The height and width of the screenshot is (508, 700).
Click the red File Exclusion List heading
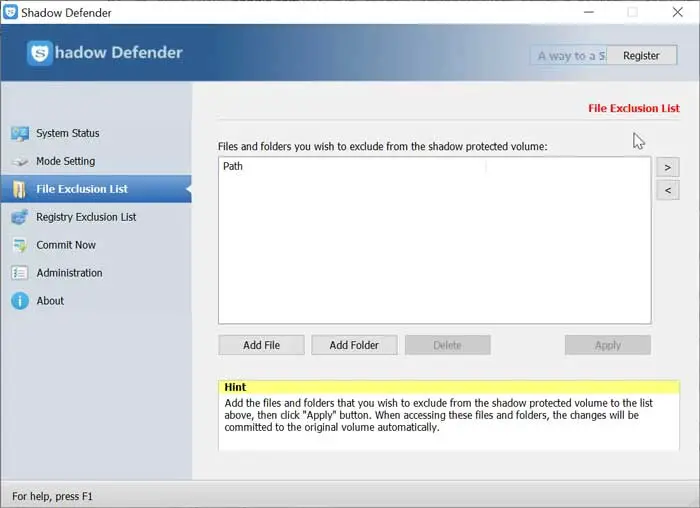633,108
